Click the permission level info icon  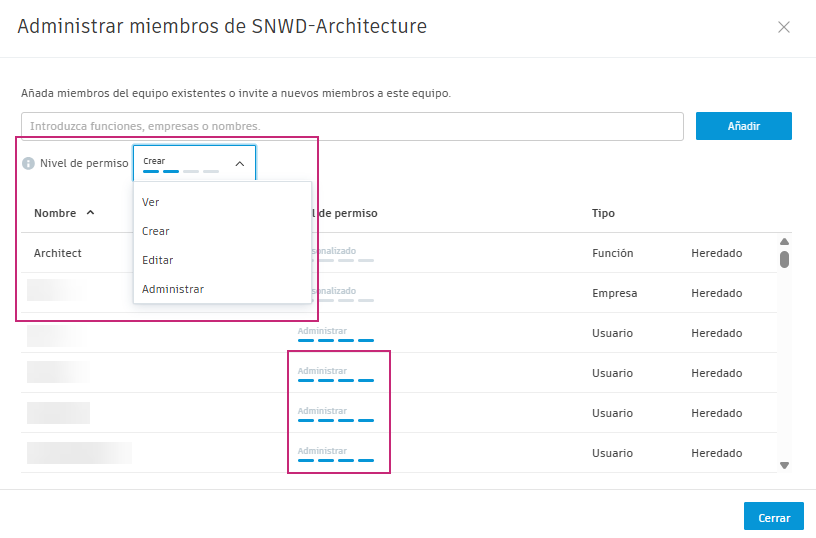(28, 163)
